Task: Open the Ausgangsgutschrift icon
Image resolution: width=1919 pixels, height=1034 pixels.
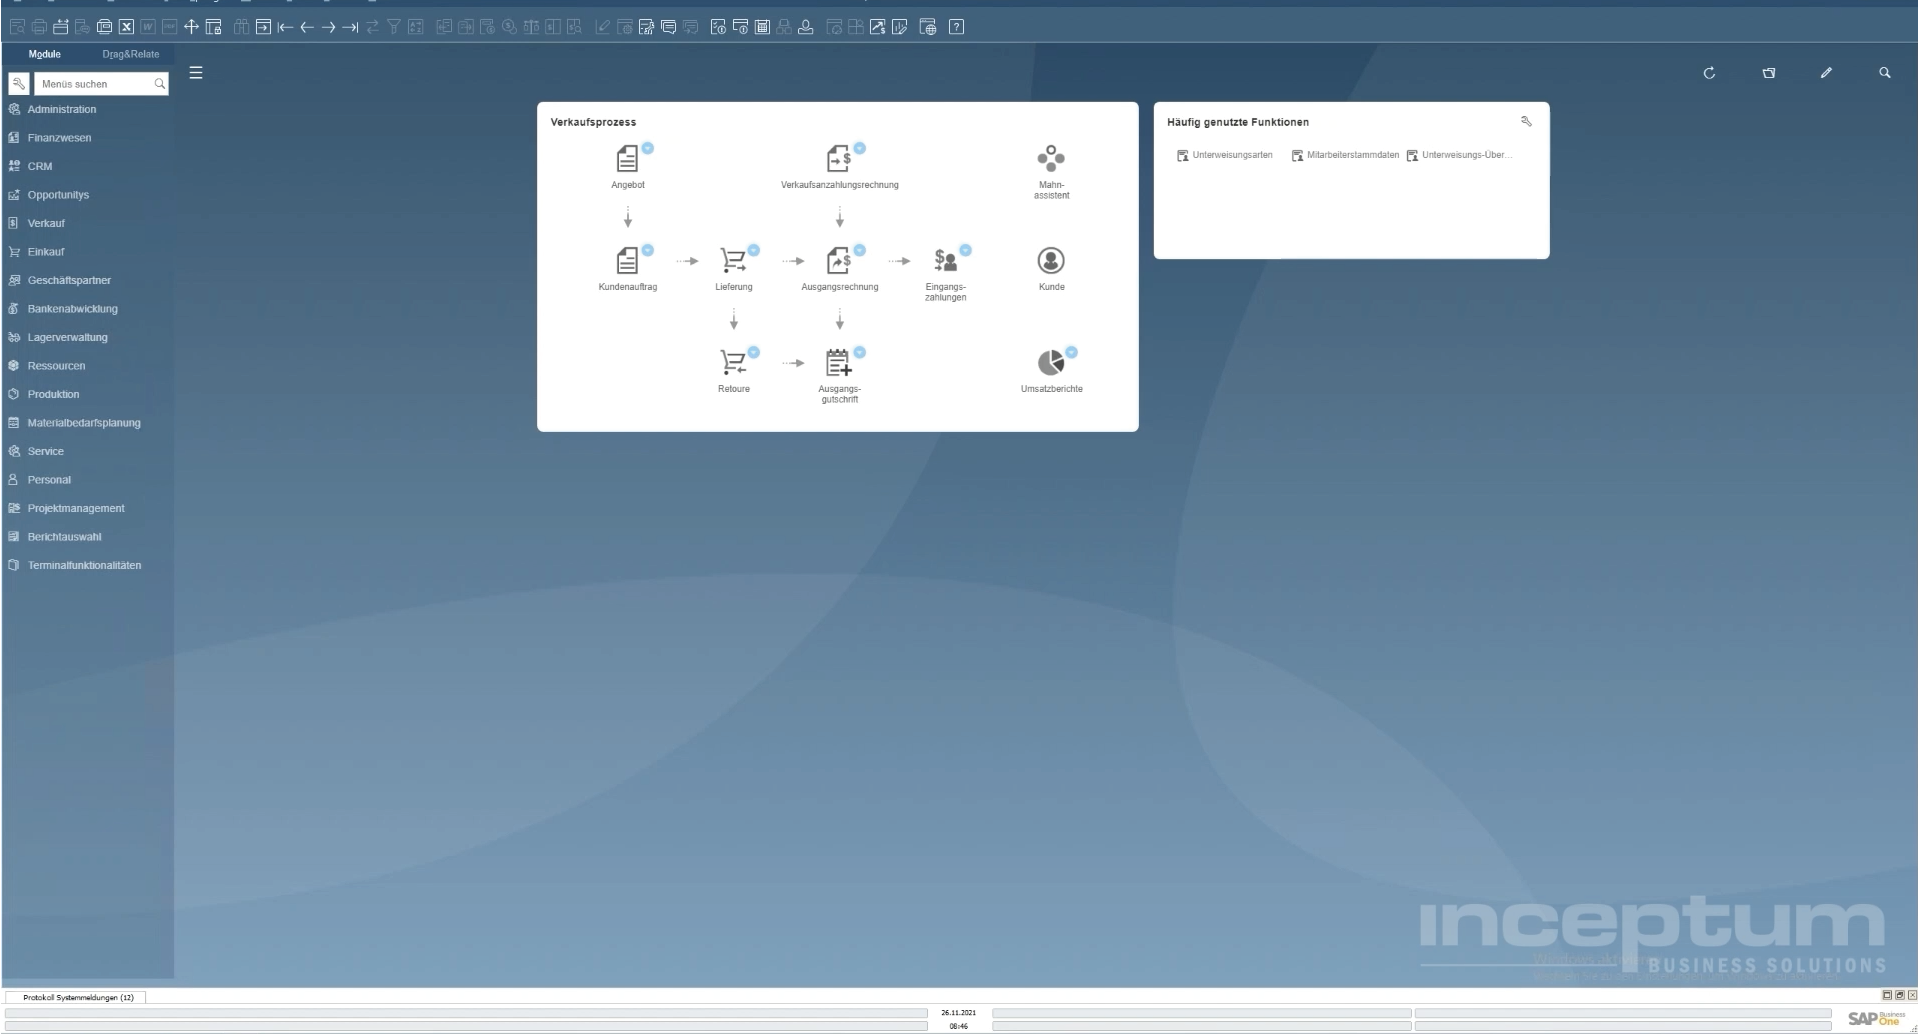Action: pyautogui.click(x=839, y=362)
